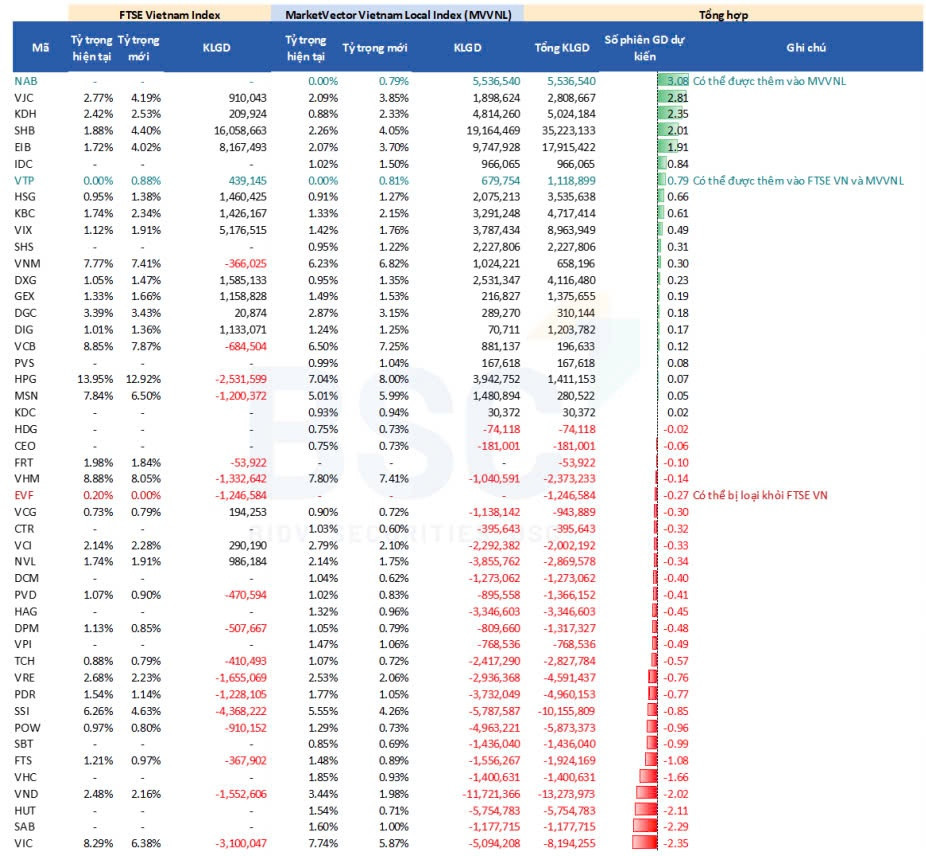
Task: Select the VTP ticker cell
Action: [x=24, y=181]
